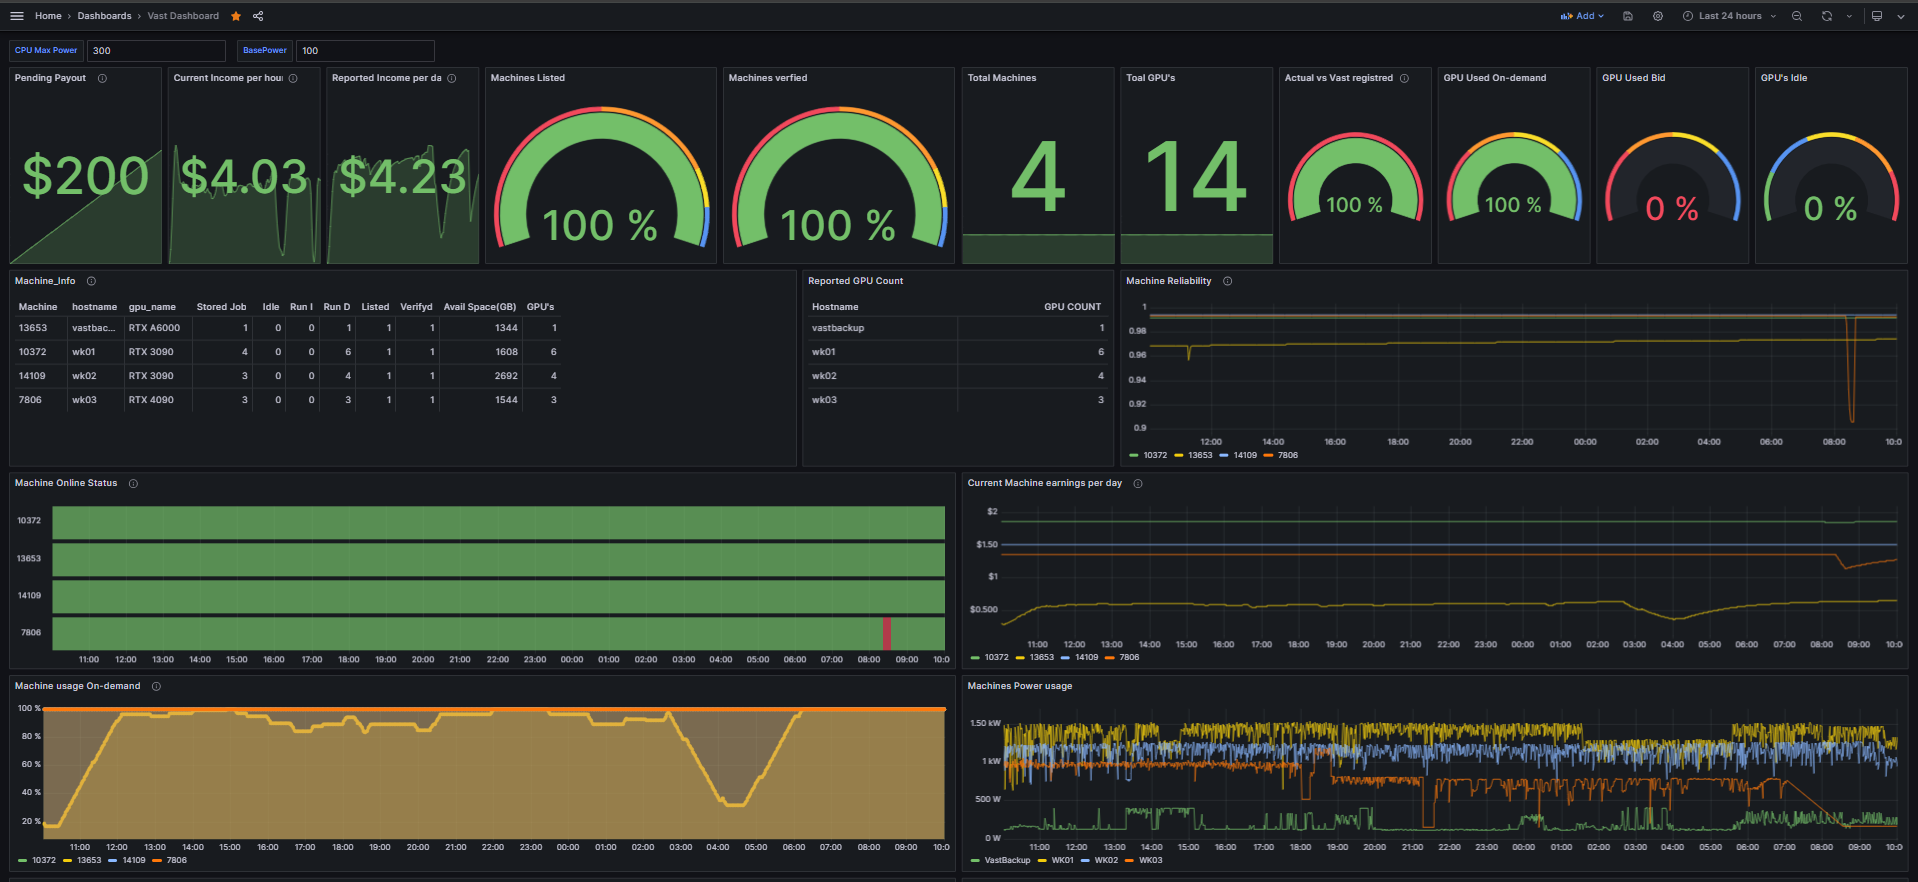Screen dimensions: 1918x882
Task: Open Machines Power usage panel title
Action: (x=1019, y=686)
